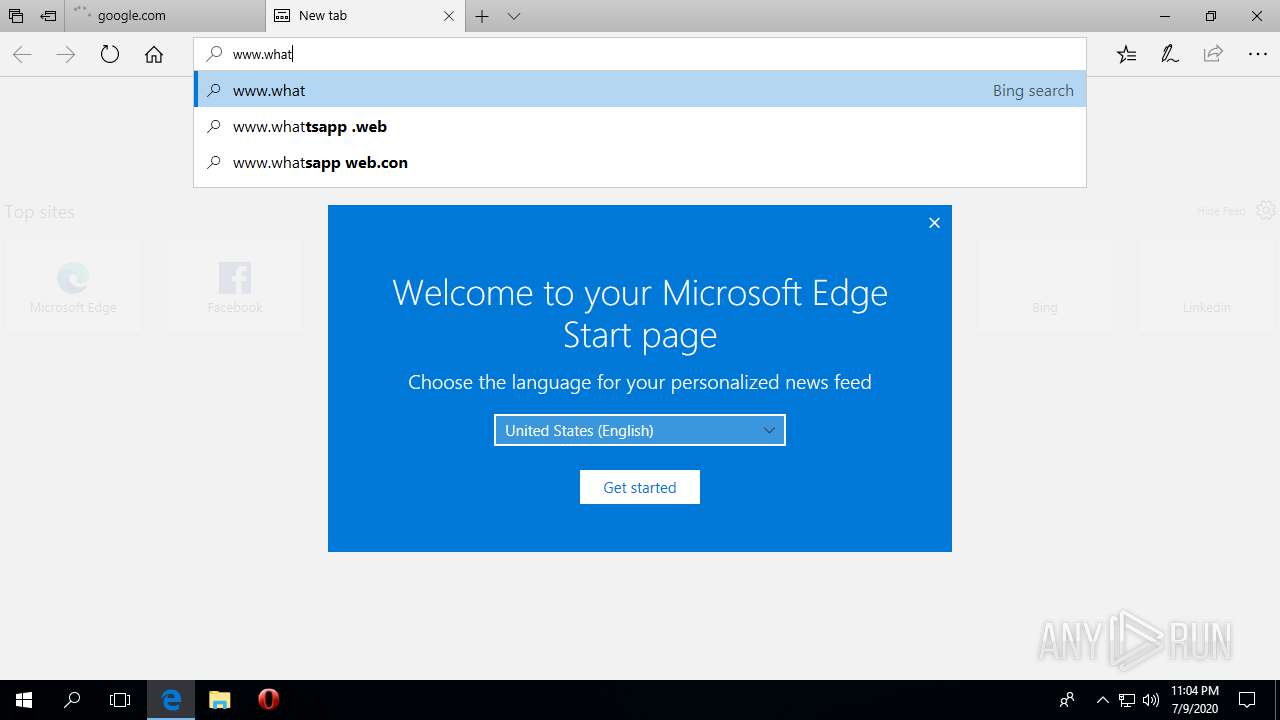Go to the Home page
Image resolution: width=1280 pixels, height=720 pixels.
pyautogui.click(x=154, y=55)
